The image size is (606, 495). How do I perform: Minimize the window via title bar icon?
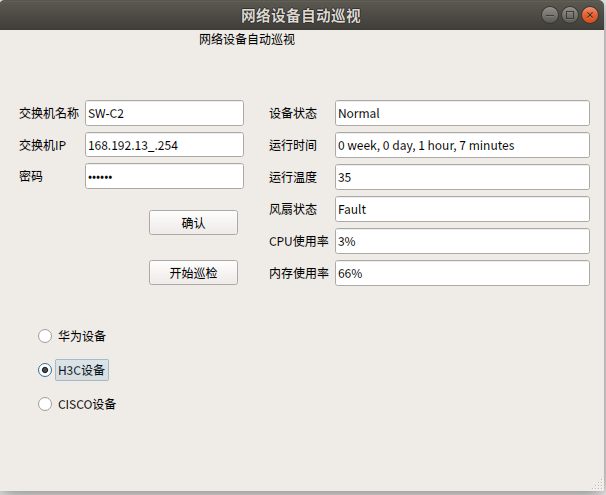[551, 14]
